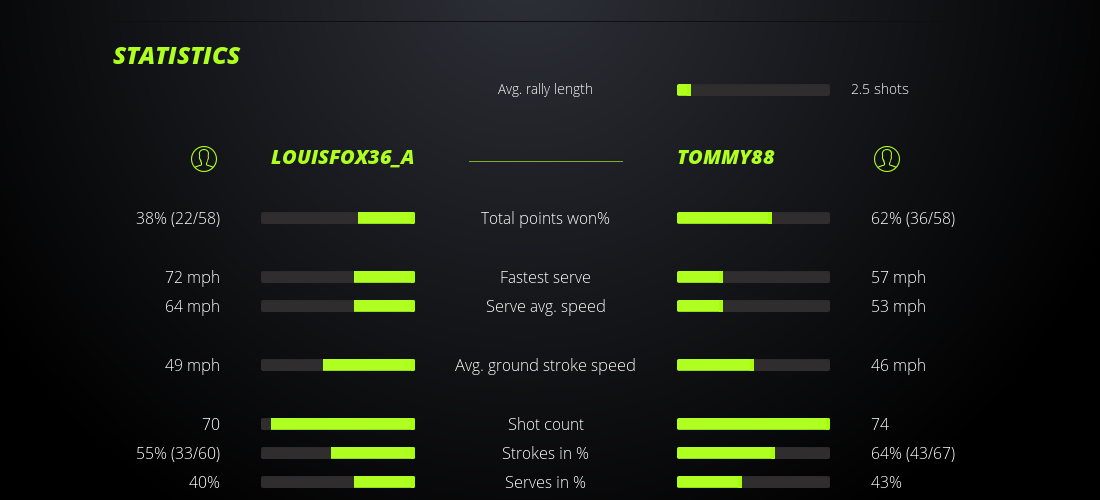Click the Serves in % label
This screenshot has height=500, width=1100.
[545, 482]
